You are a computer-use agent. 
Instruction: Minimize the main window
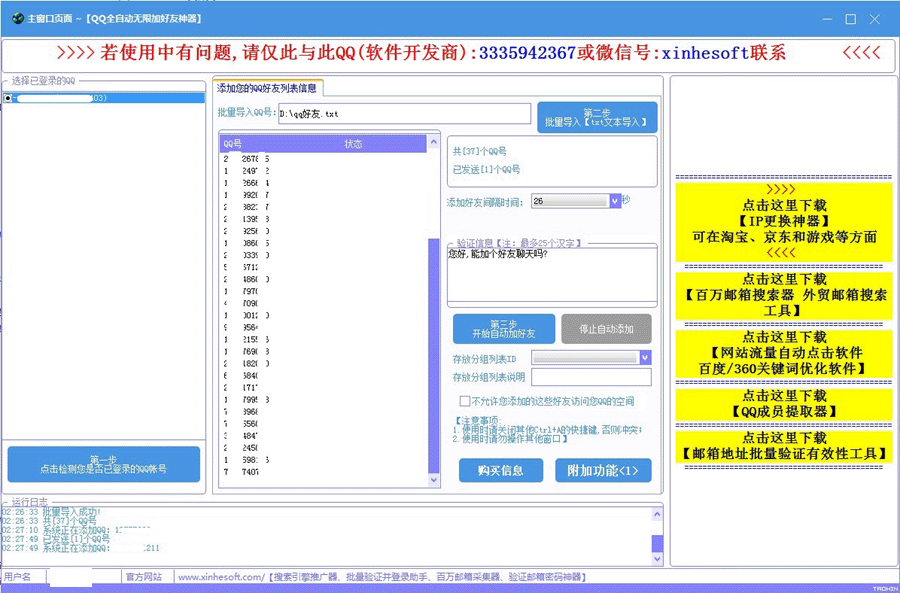827,19
